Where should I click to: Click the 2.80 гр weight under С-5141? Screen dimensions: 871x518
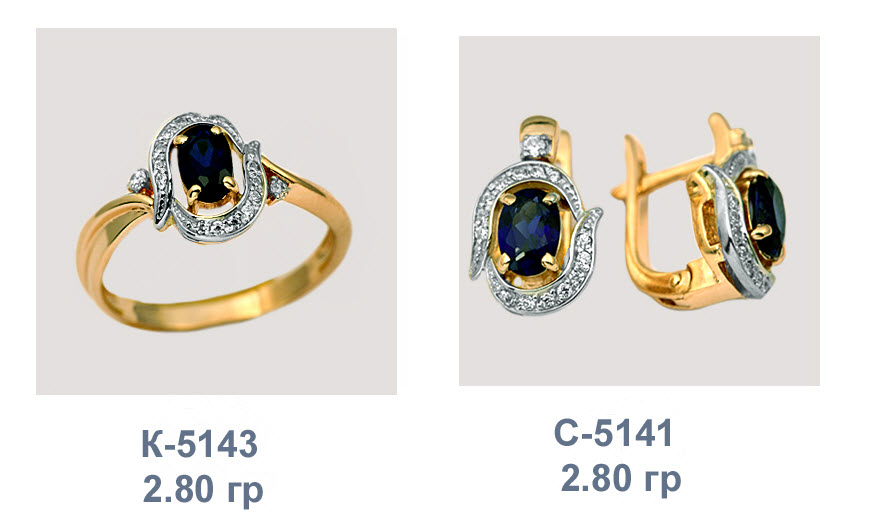[x=621, y=478]
